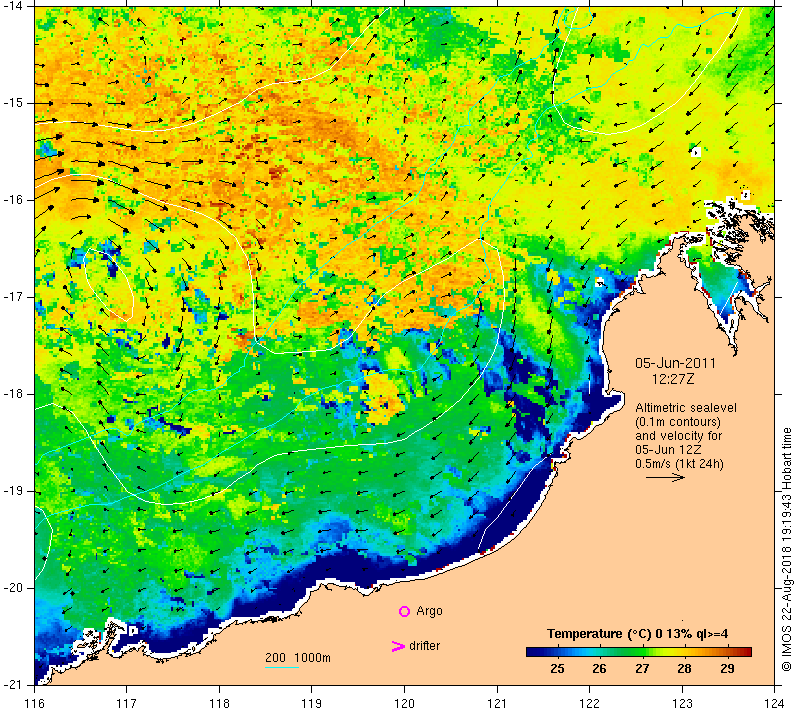This screenshot has width=800, height=710.
Task: Click the 124 longitude axis label
Action: point(774,703)
